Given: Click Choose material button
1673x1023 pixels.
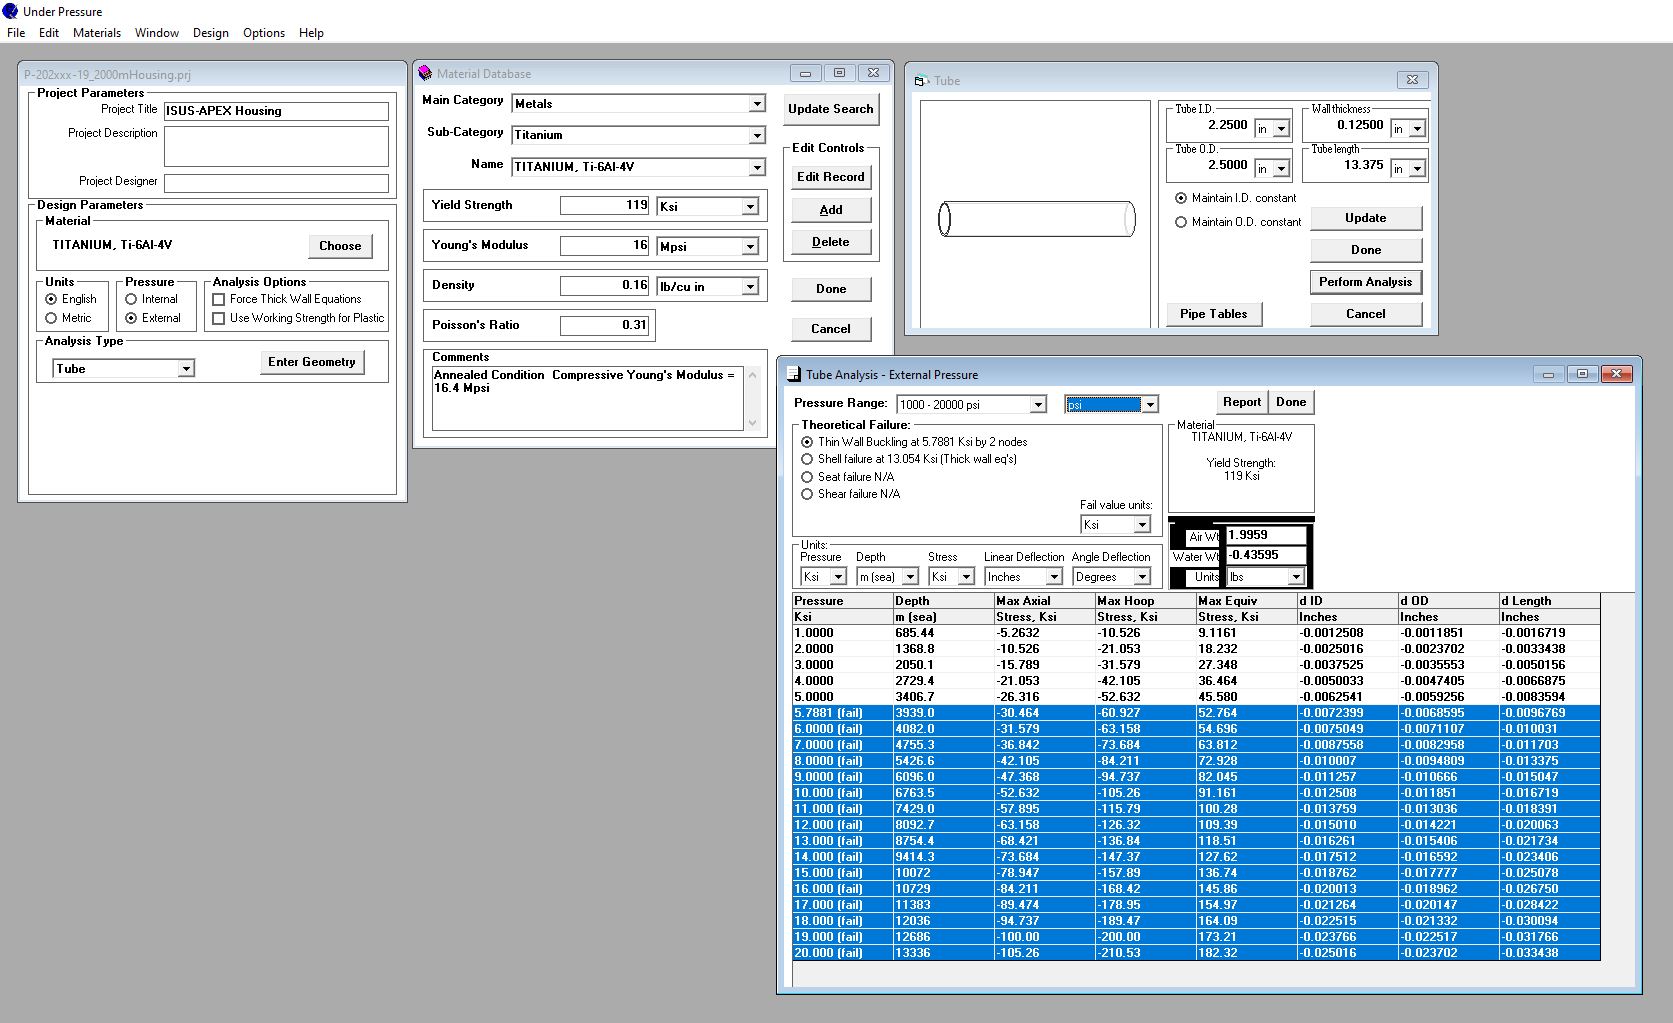Looking at the screenshot, I should 340,246.
